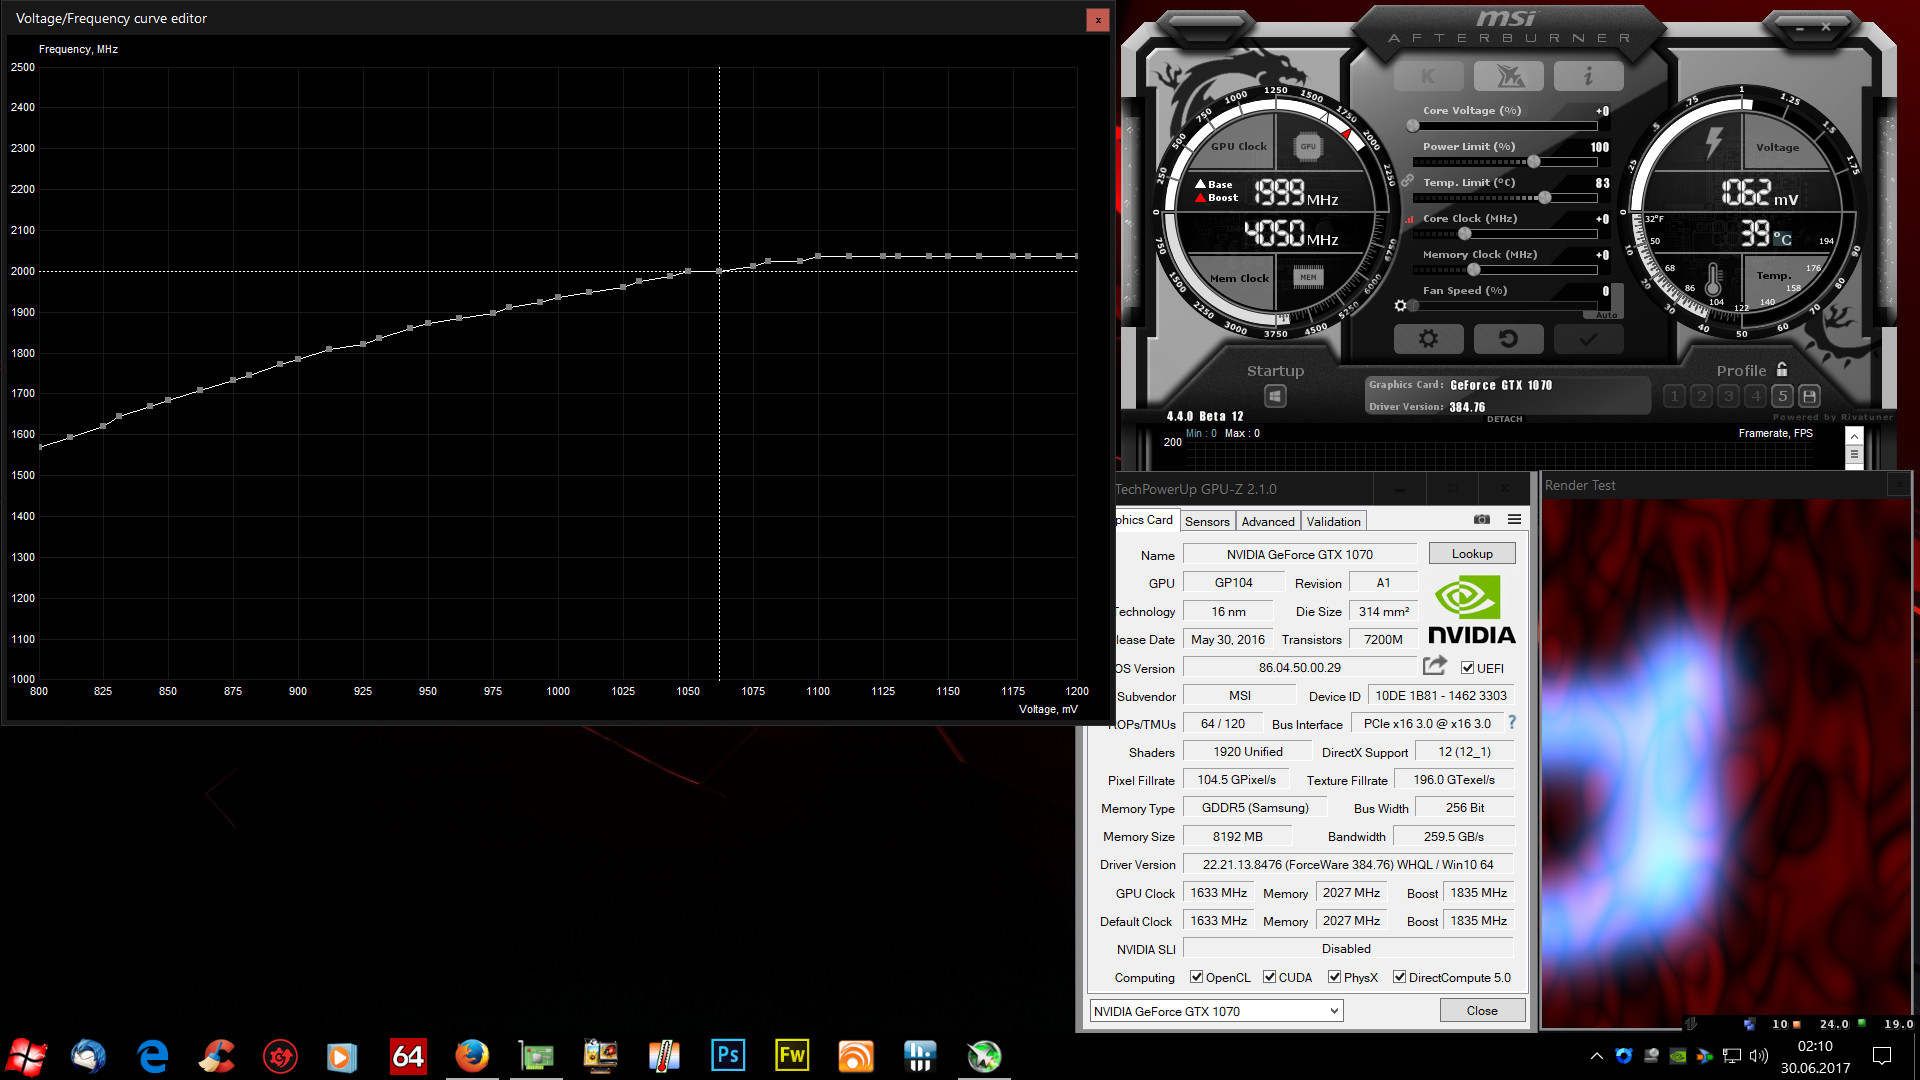Click the Lookup button in GPU-Z

1471,553
